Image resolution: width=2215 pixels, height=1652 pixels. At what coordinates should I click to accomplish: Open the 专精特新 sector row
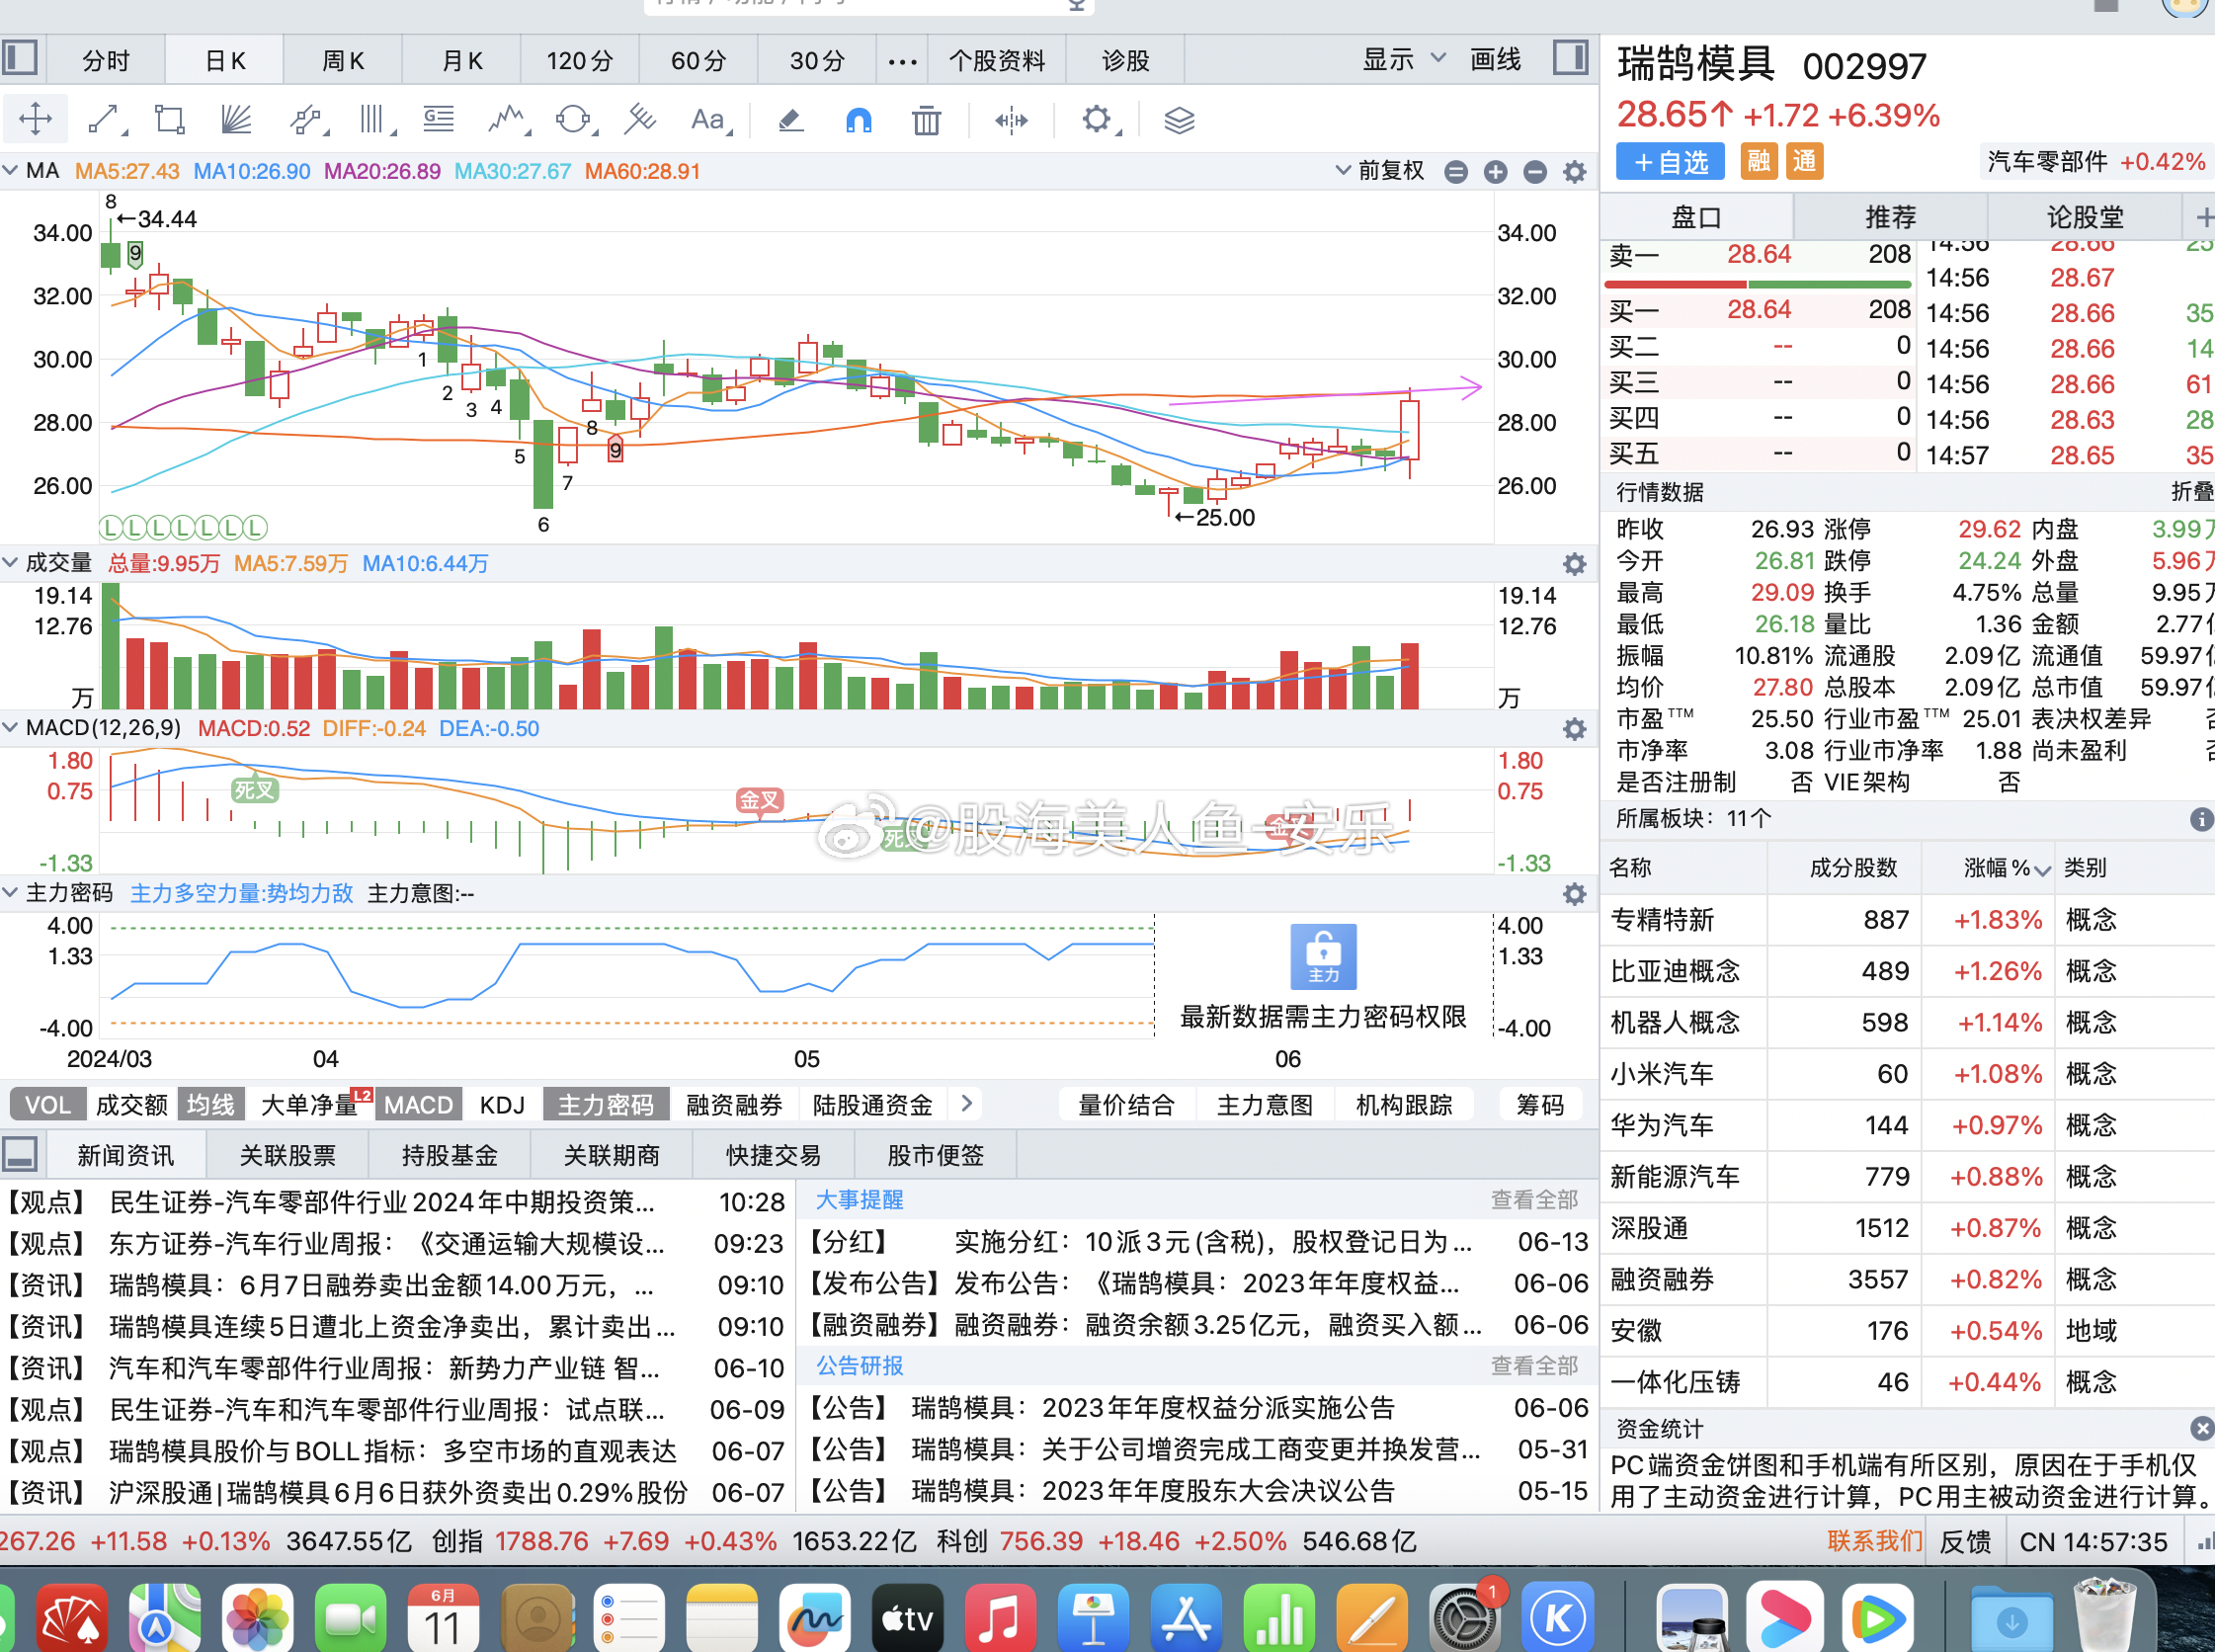click(1662, 919)
